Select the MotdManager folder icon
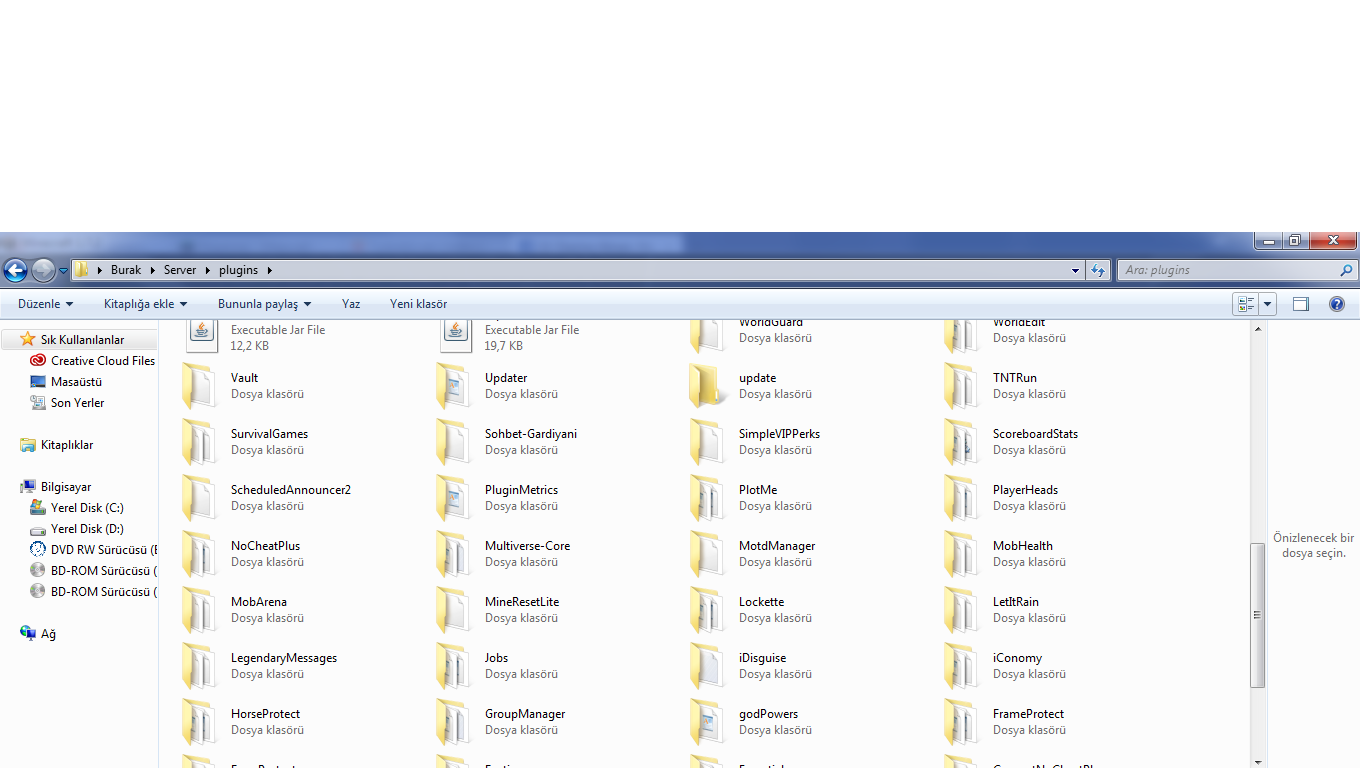Screen dimensions: 1360x768 (x=708, y=554)
